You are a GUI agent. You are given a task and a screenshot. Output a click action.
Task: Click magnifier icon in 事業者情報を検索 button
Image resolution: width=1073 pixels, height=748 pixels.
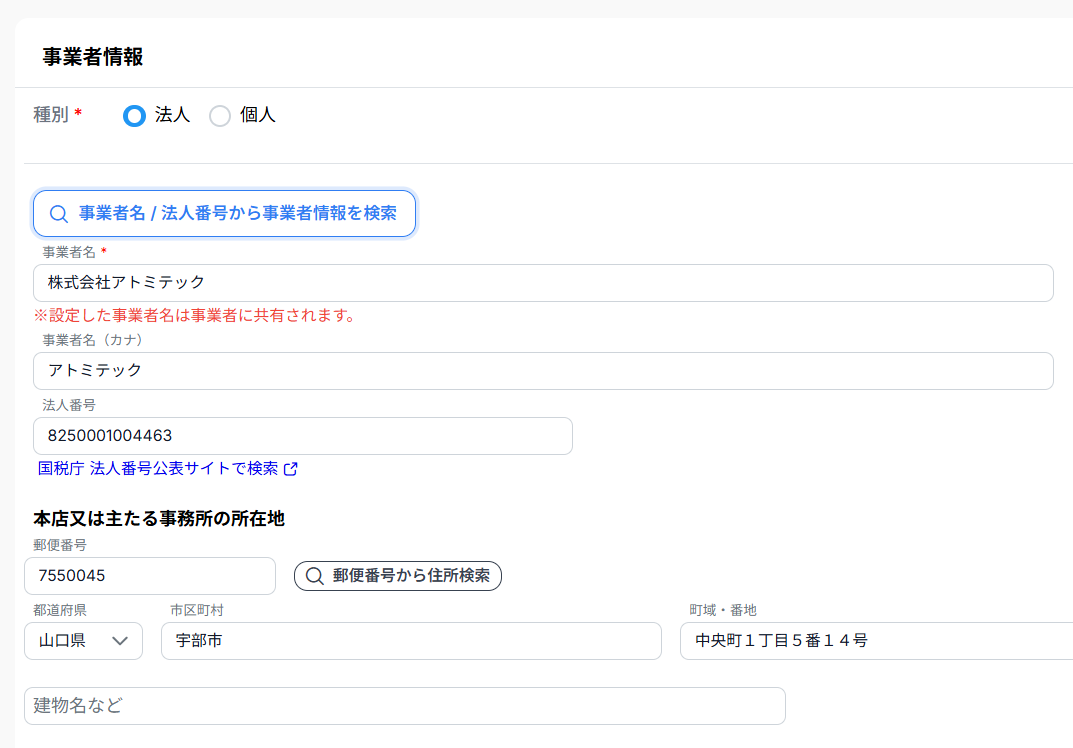tap(59, 214)
